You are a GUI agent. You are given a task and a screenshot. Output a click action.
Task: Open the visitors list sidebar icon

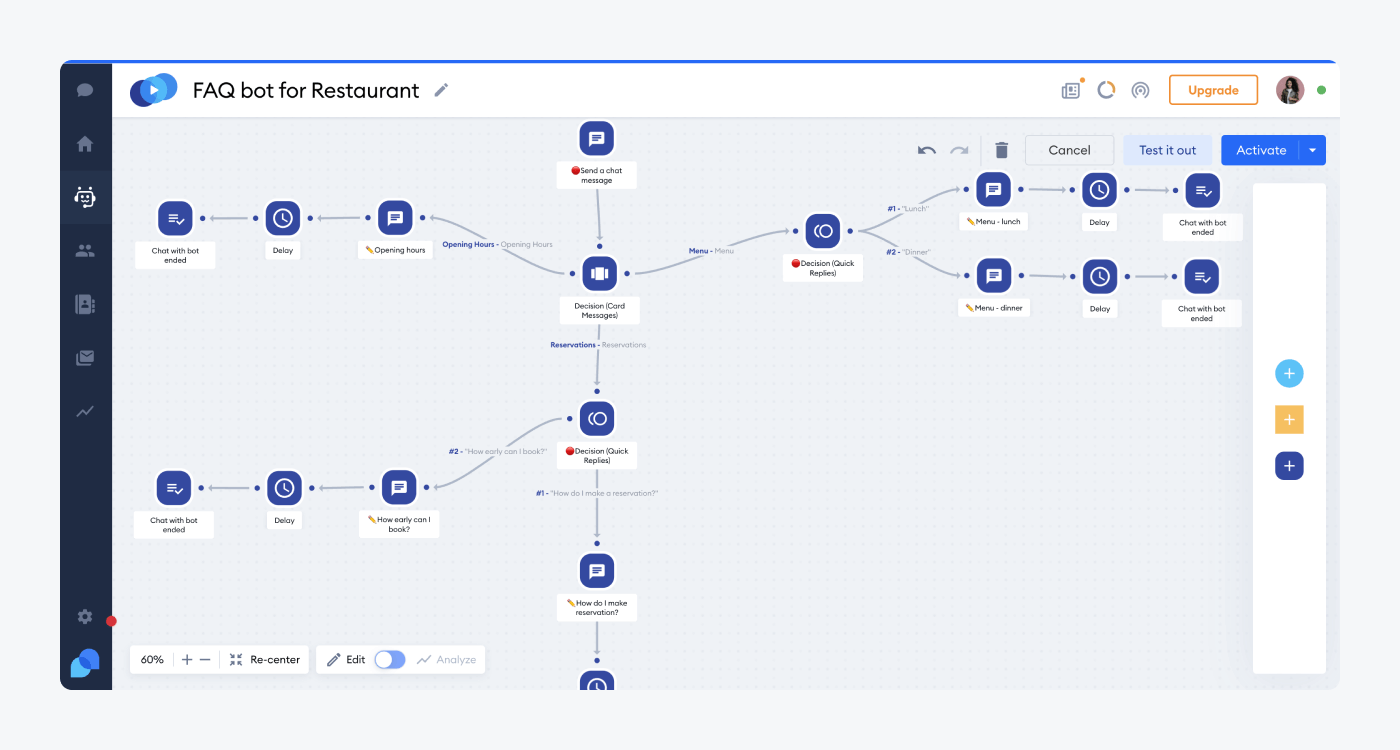click(85, 251)
